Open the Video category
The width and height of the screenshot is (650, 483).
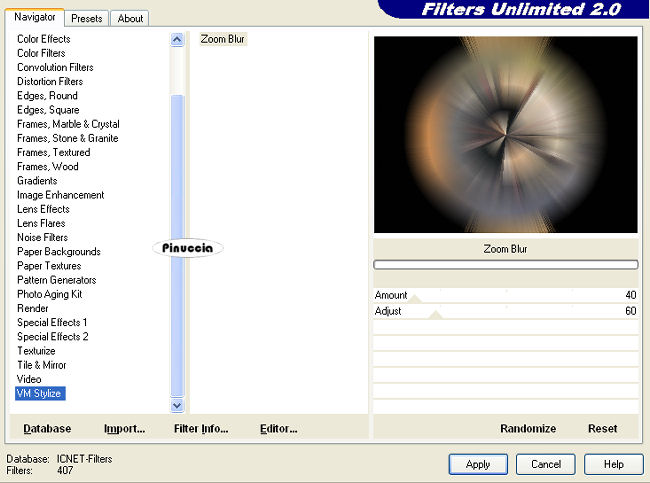coord(29,379)
